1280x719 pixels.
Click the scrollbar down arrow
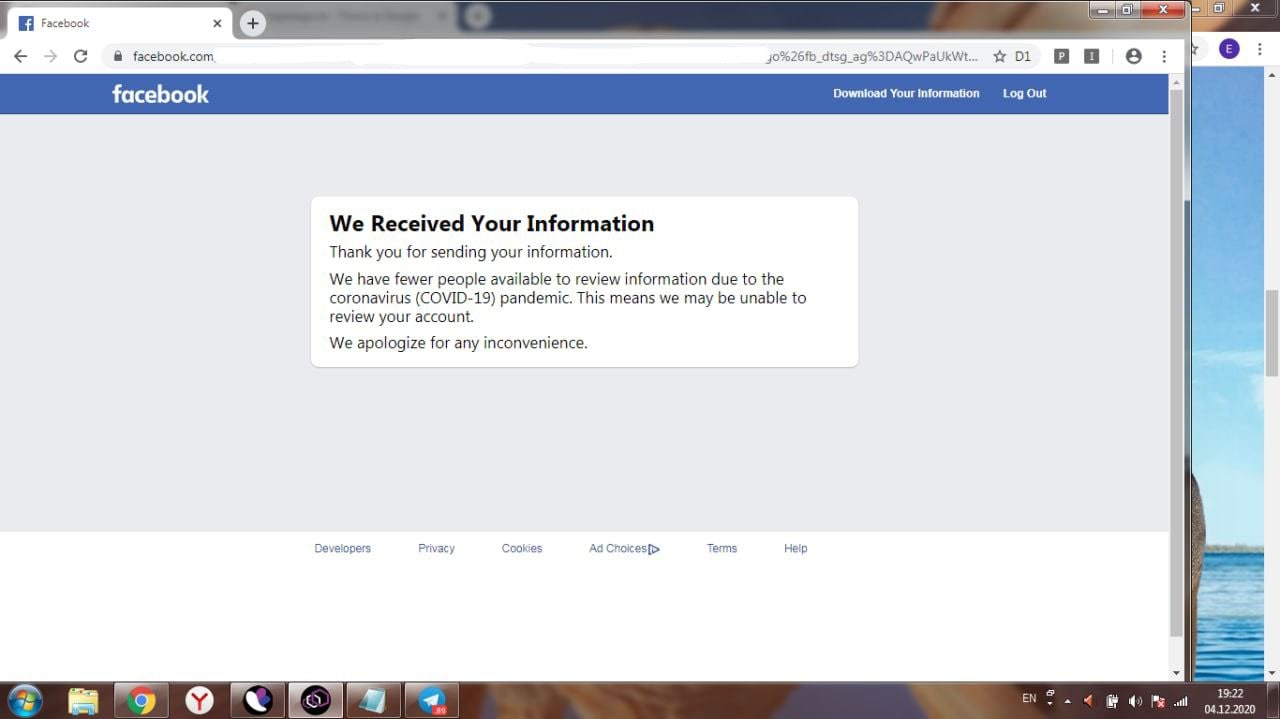[1176, 673]
